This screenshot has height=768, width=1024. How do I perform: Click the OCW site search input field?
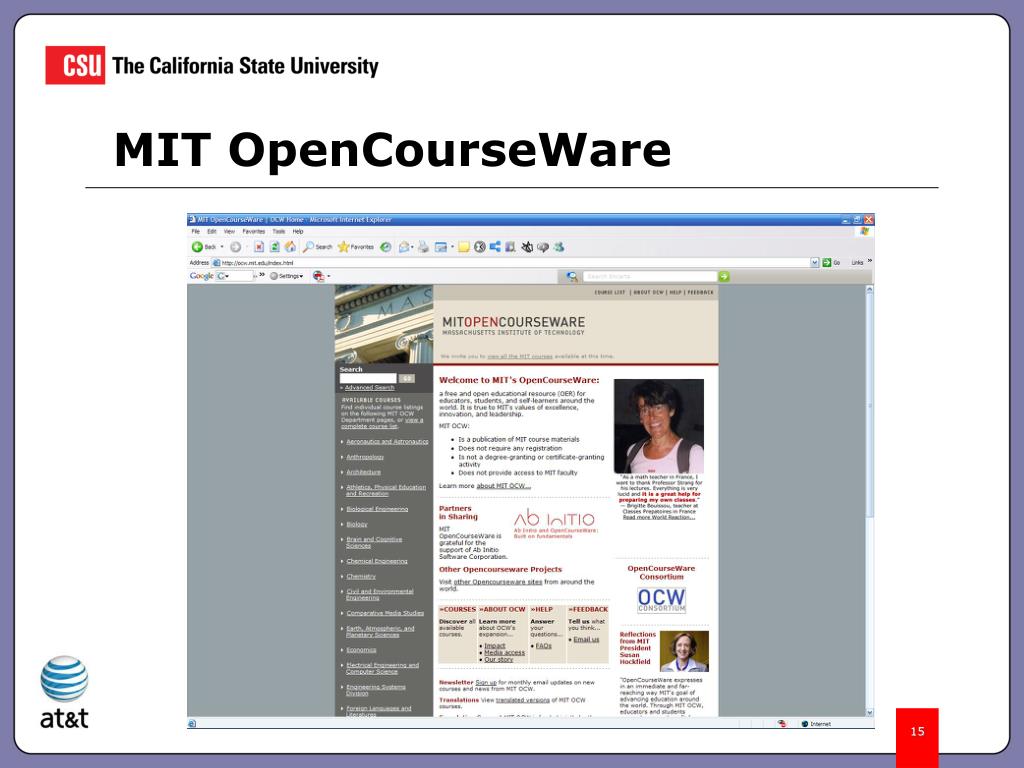coord(368,378)
